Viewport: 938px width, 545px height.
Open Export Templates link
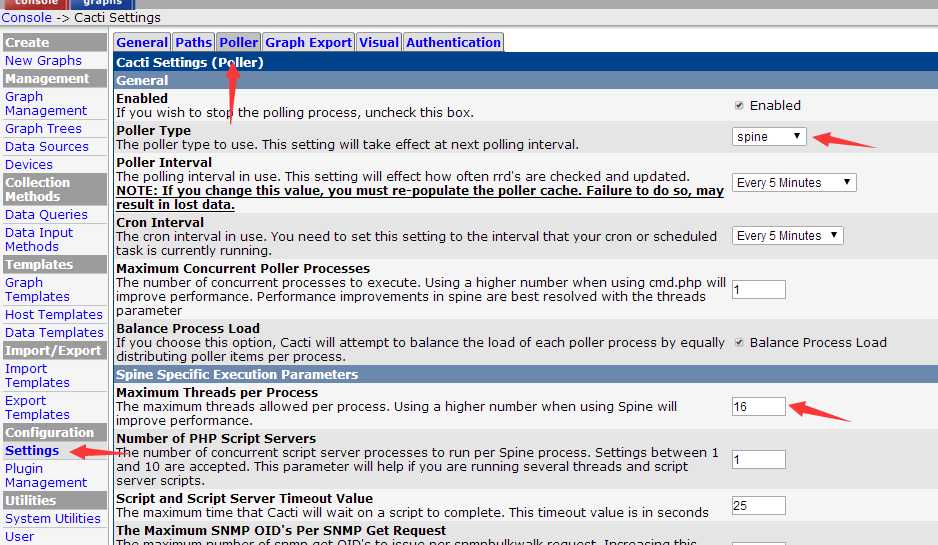click(x=37, y=407)
